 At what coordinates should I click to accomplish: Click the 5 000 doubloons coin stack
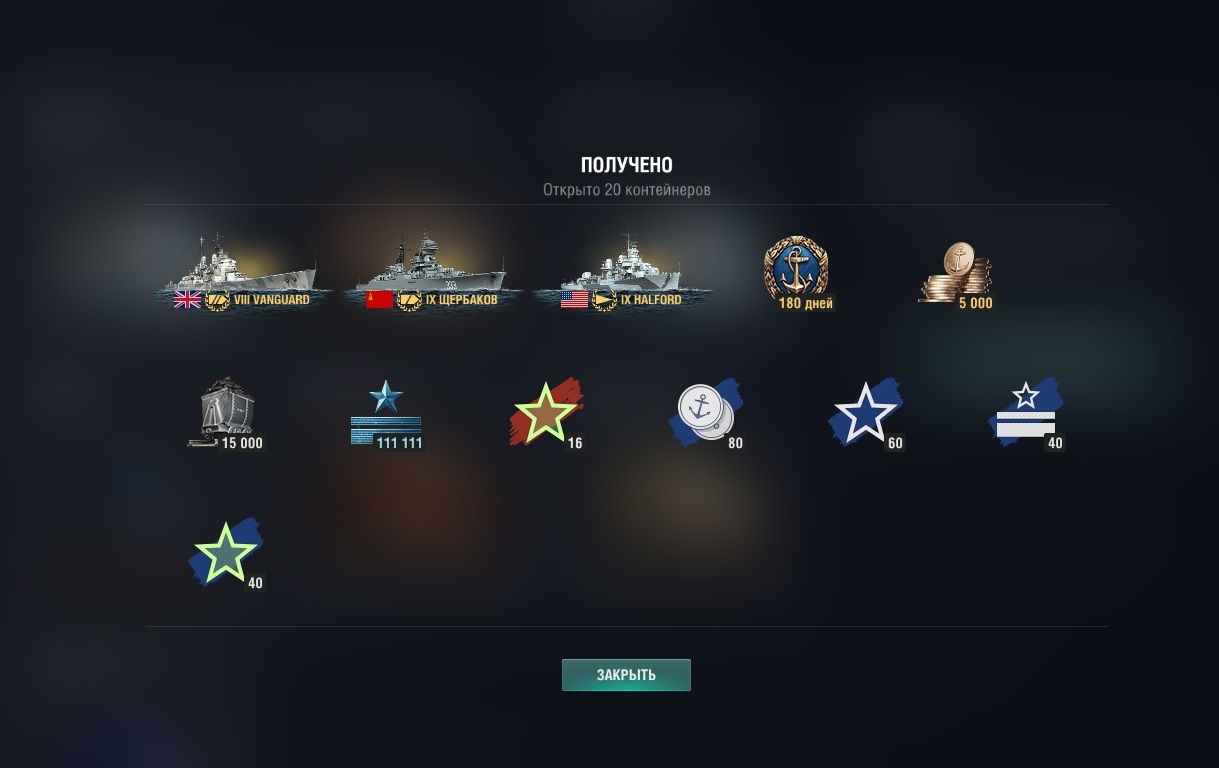[x=956, y=274]
